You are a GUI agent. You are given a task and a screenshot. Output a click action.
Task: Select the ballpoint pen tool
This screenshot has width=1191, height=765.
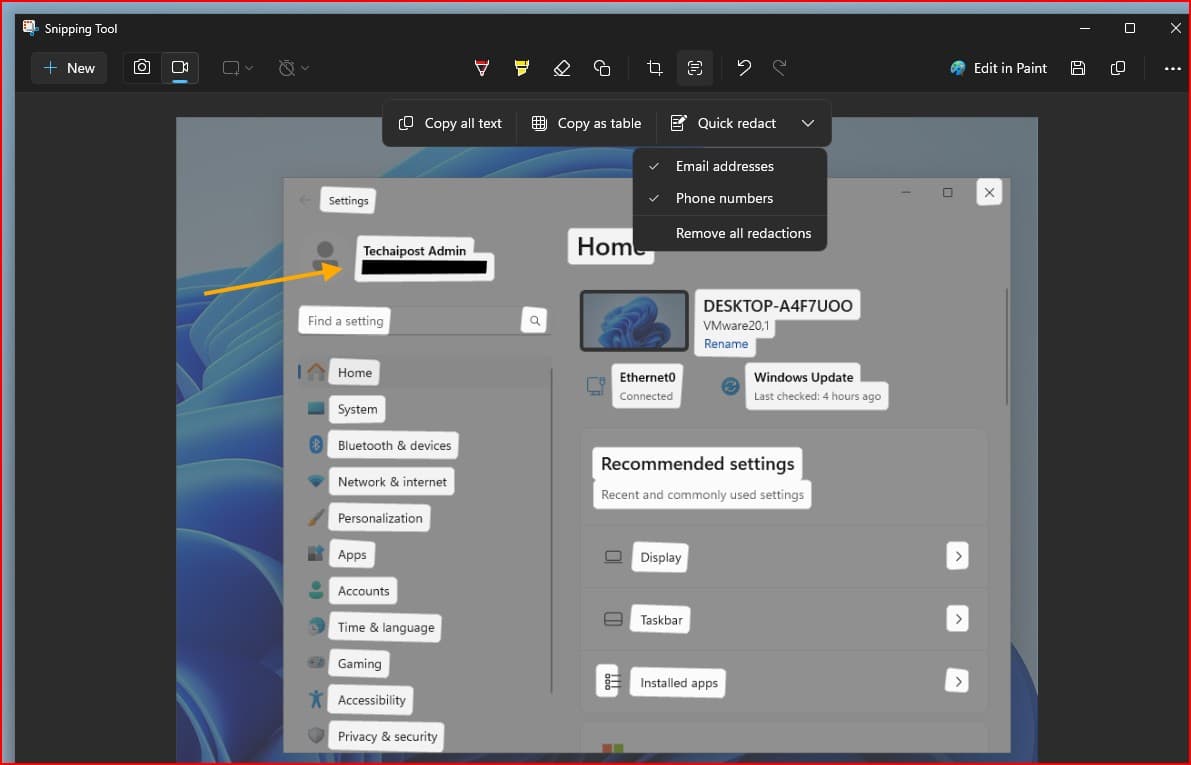(482, 68)
